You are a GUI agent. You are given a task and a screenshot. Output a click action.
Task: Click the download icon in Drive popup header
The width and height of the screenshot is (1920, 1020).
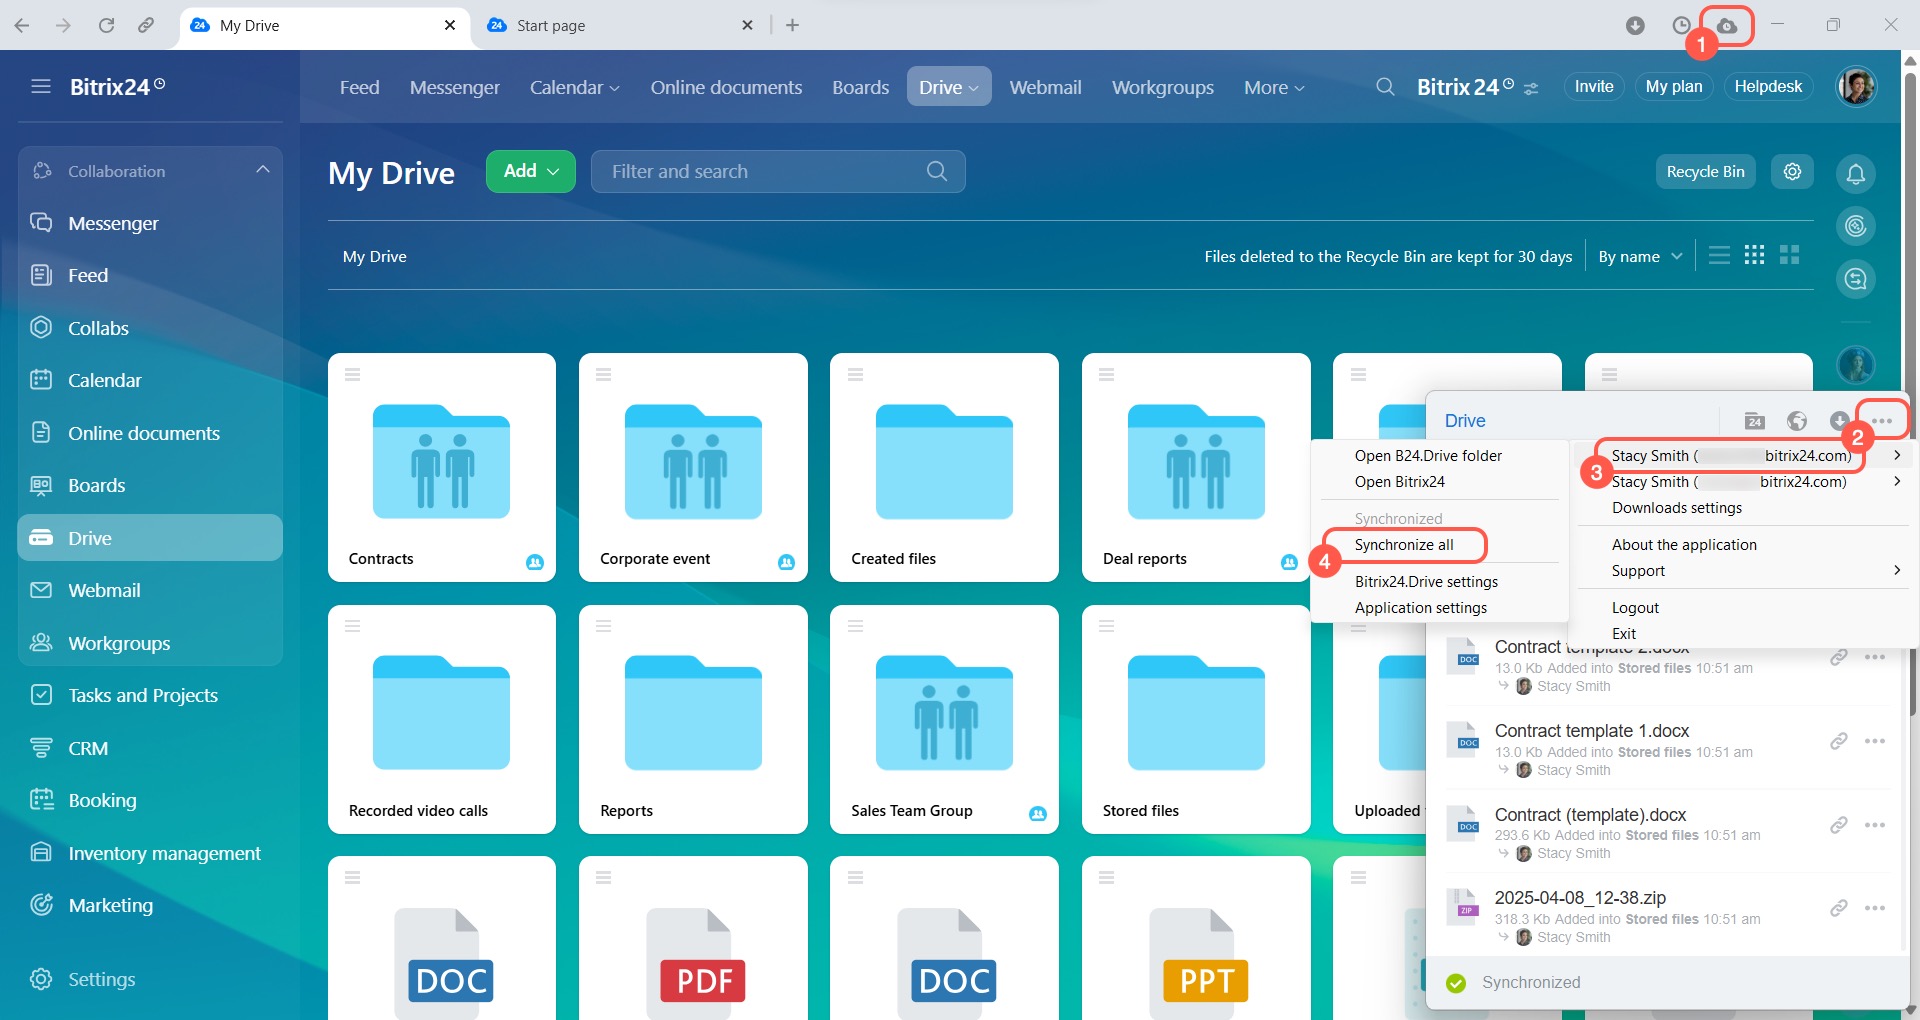tap(1838, 421)
